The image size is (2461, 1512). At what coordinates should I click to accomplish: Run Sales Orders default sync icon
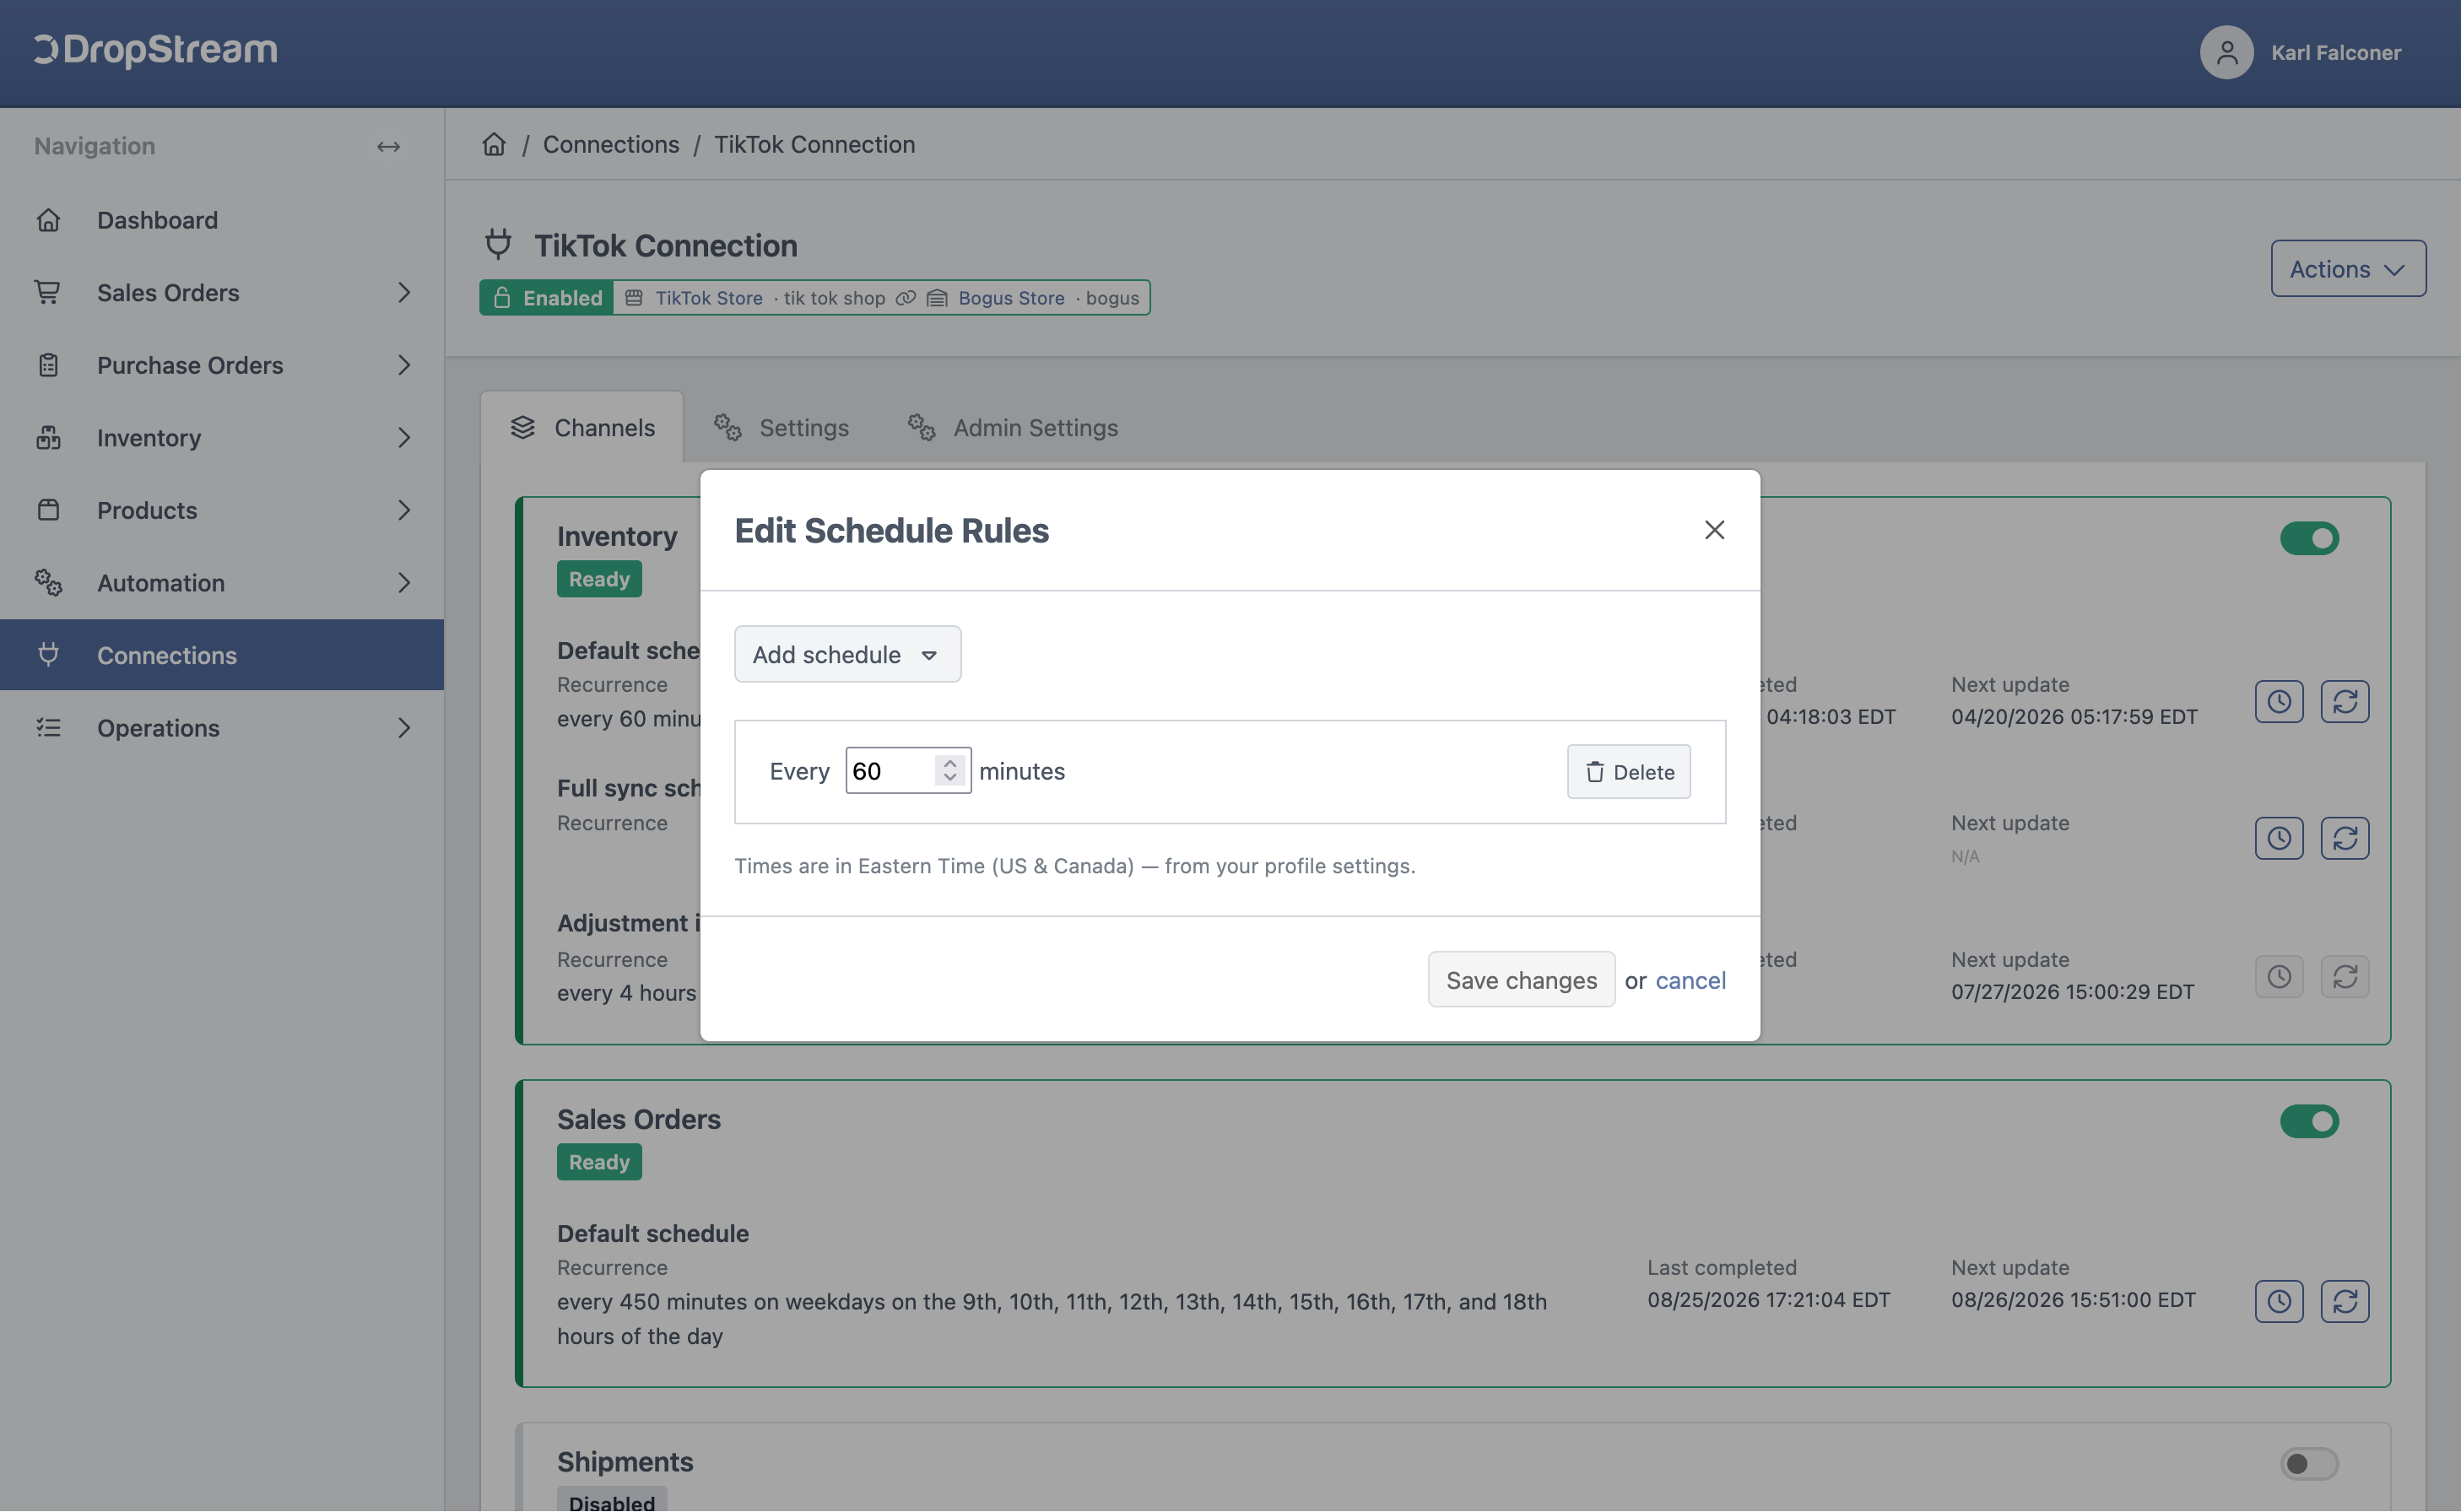(2345, 1301)
